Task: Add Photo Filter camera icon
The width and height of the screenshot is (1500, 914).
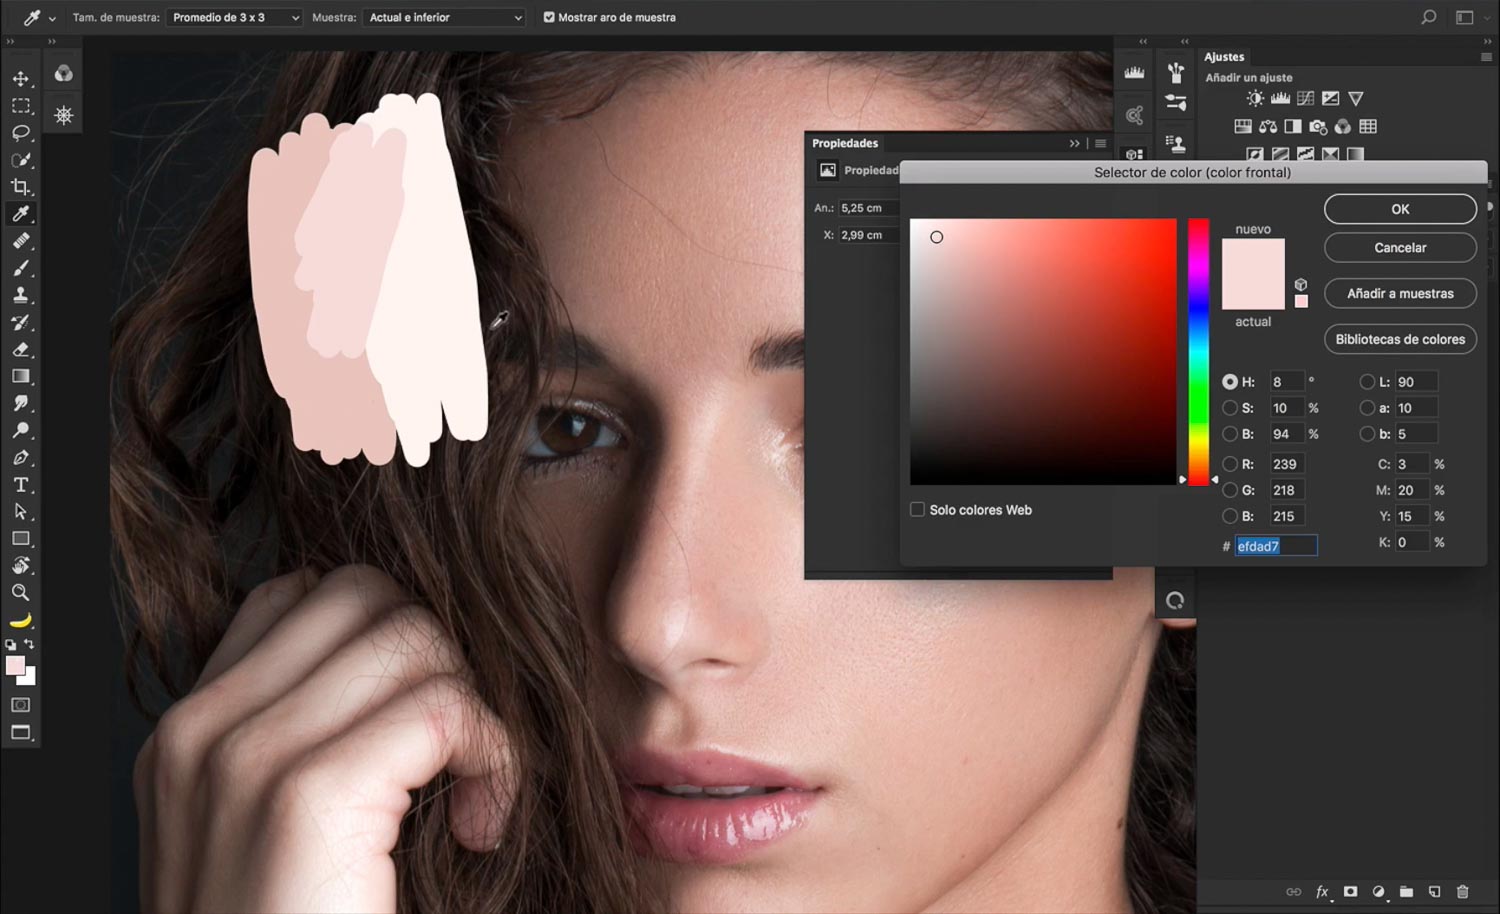Action: point(1318,126)
